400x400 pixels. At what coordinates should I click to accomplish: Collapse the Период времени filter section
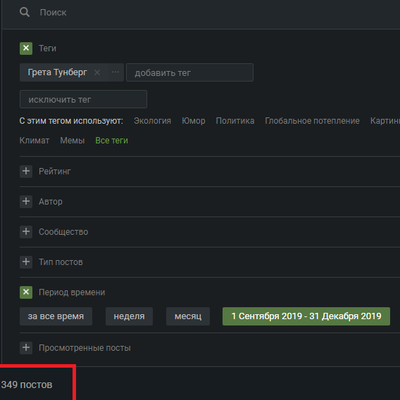pyautogui.click(x=26, y=292)
